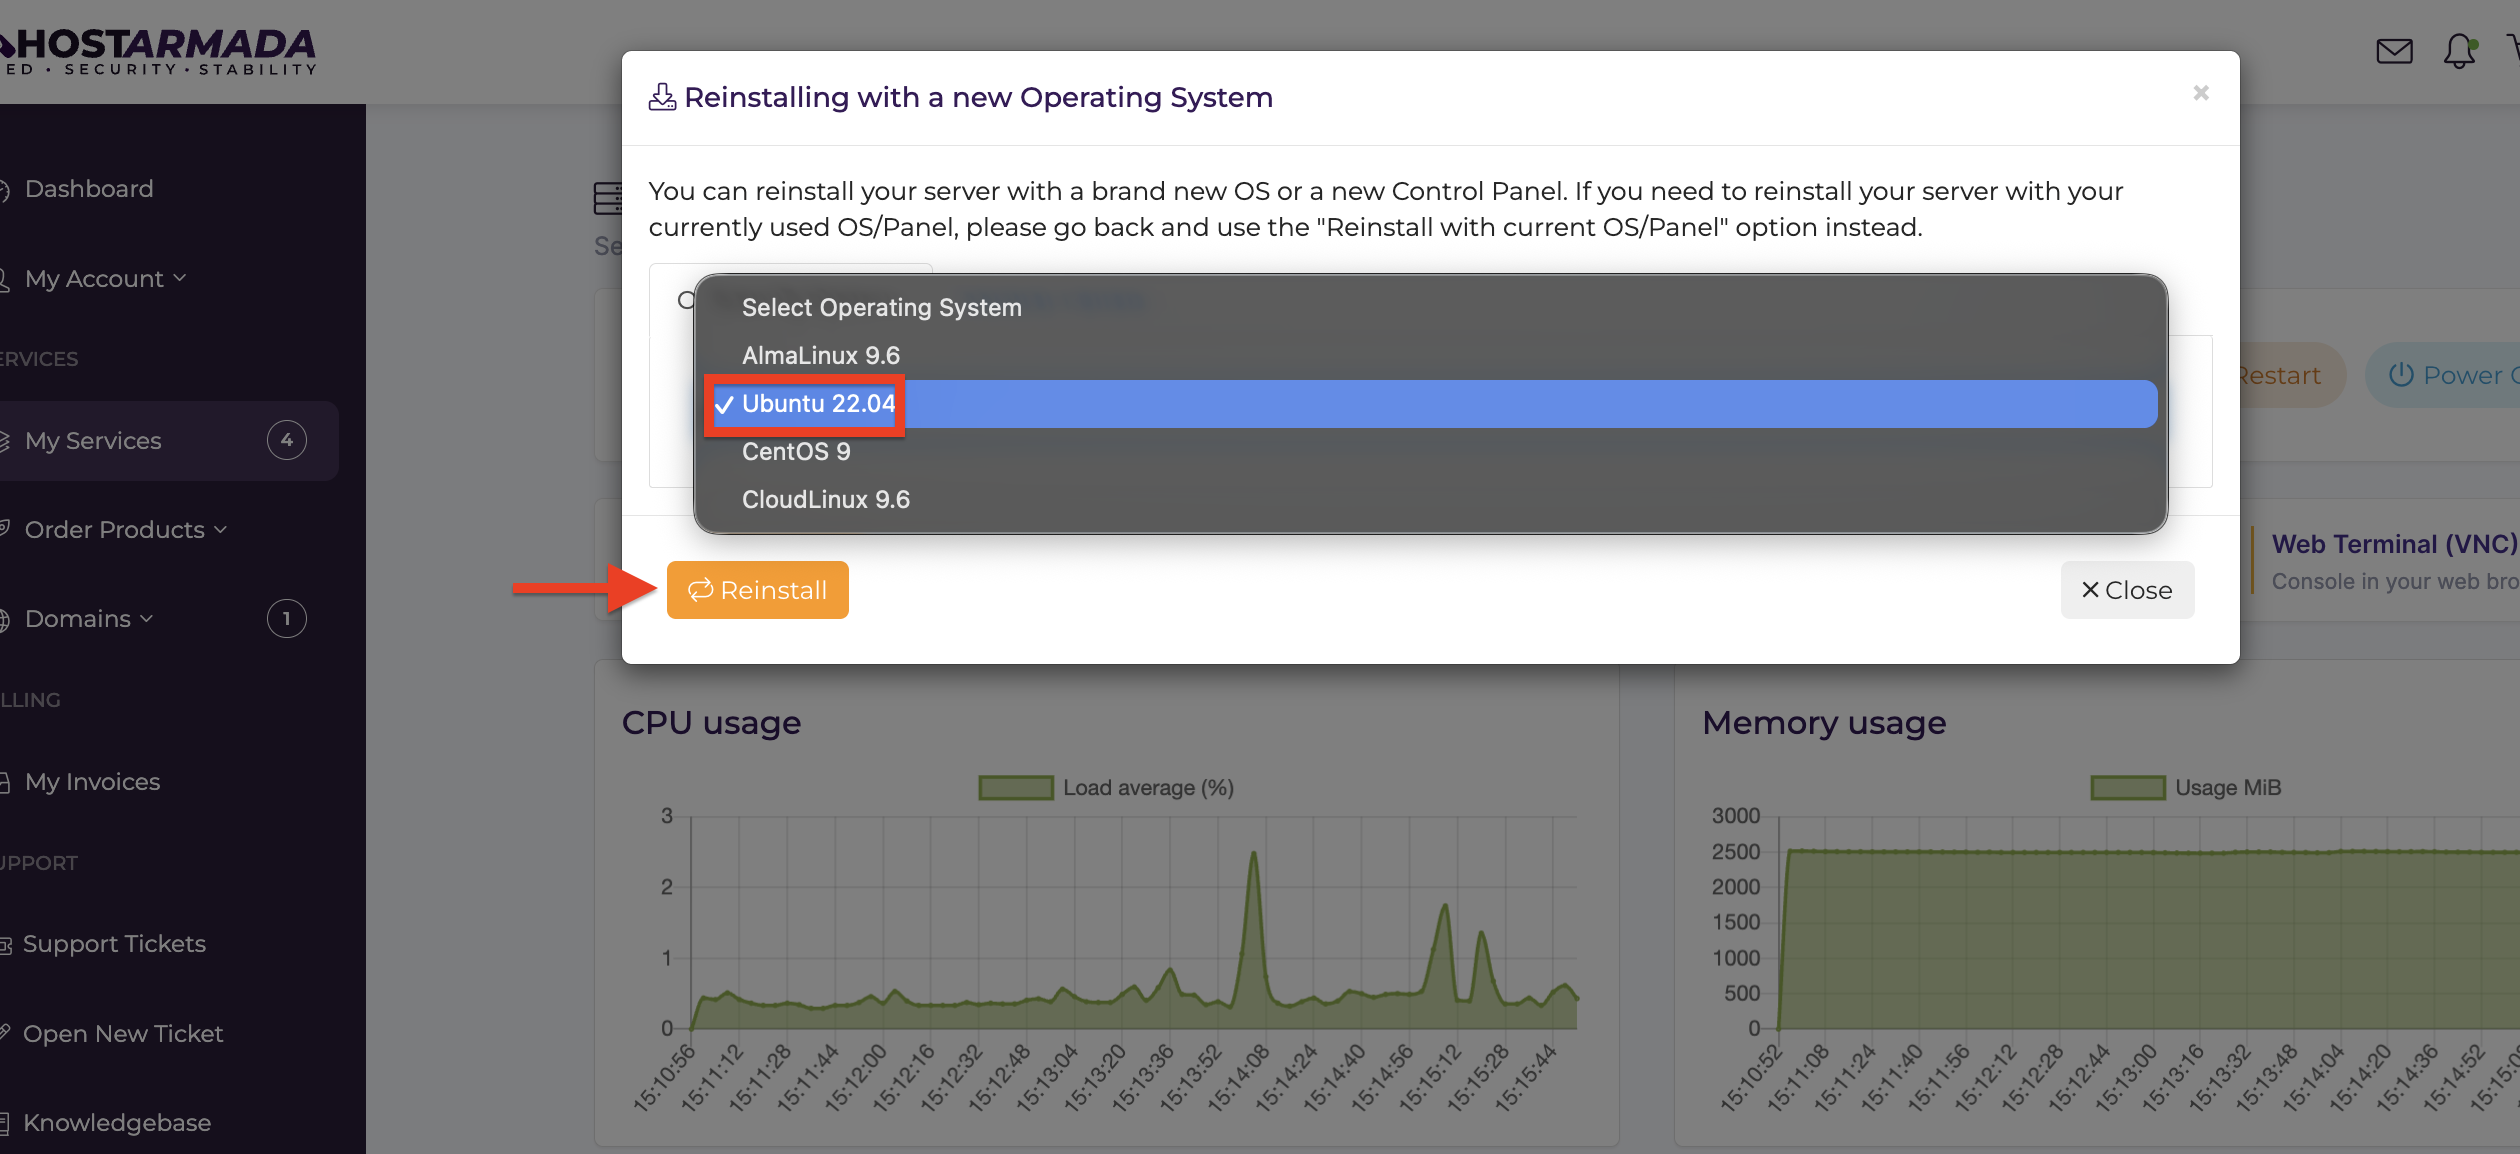Image resolution: width=2520 pixels, height=1154 pixels.
Task: Select AlmaLinux 9.6 from the list
Action: 1430,355
